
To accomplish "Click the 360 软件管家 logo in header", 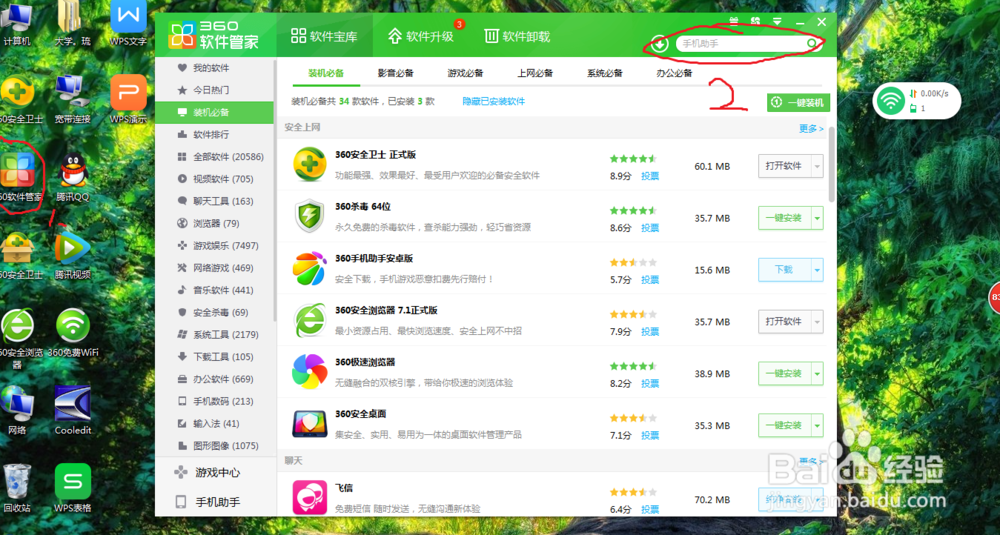I will (214, 35).
